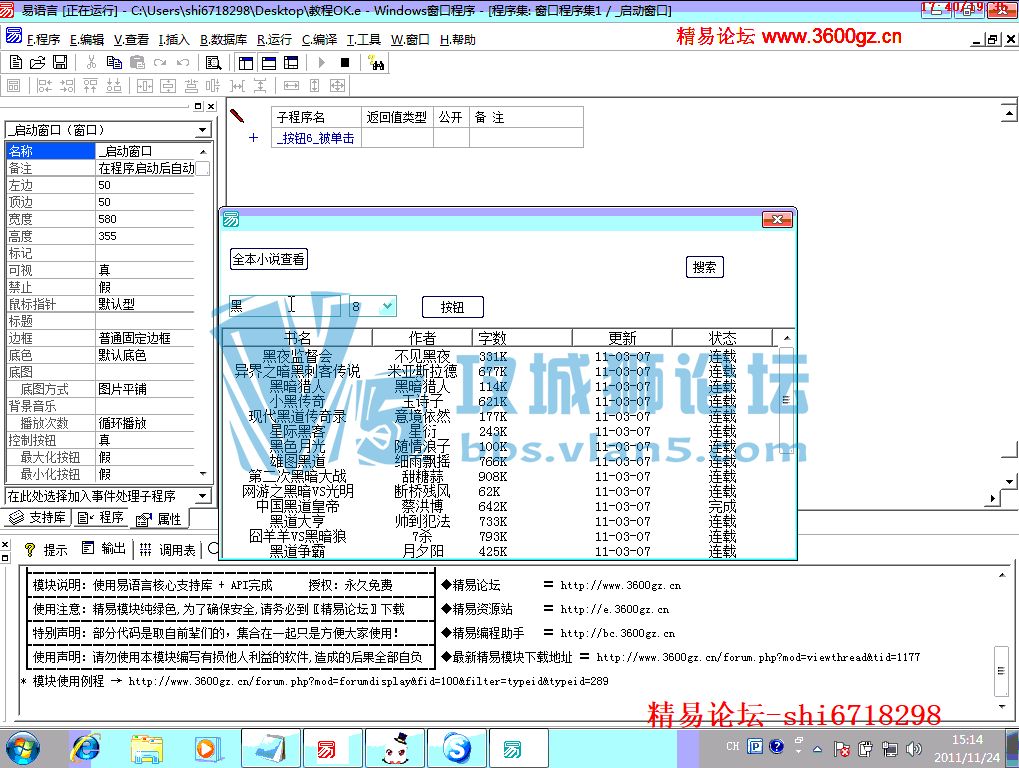Viewport: 1019px width, 768px height.
Task: Open the E.编辑 menu
Action: coord(87,40)
